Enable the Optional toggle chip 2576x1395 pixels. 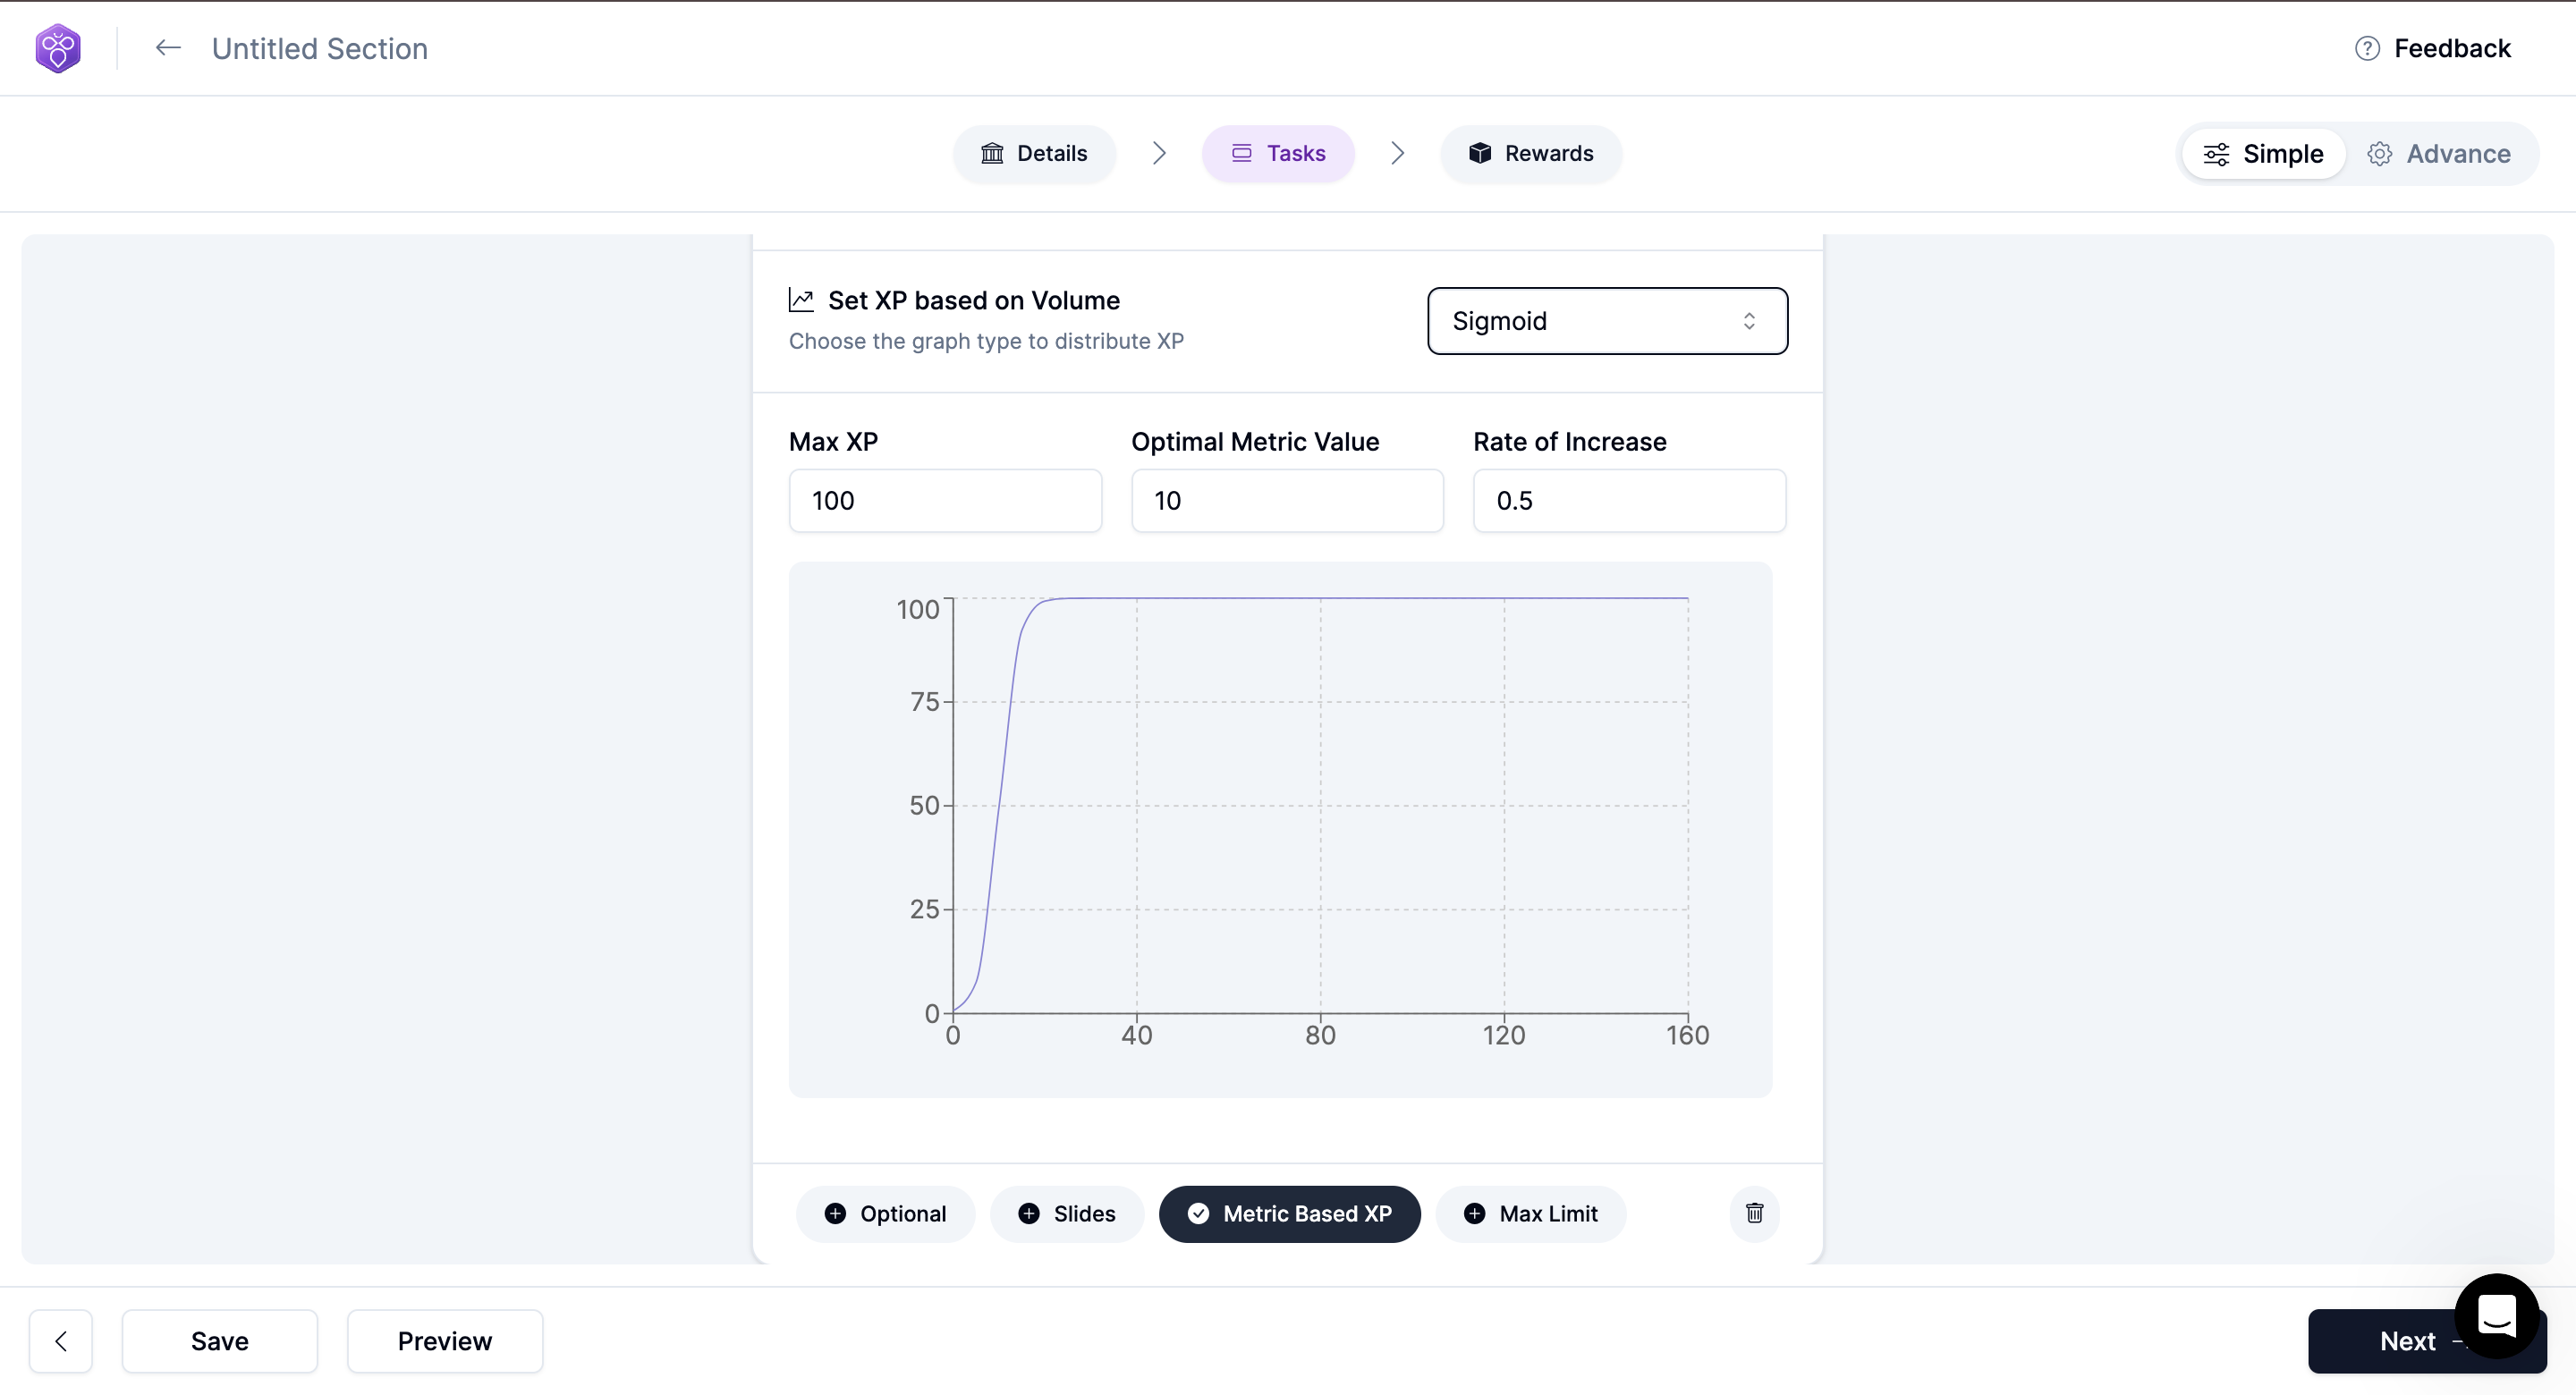point(885,1213)
